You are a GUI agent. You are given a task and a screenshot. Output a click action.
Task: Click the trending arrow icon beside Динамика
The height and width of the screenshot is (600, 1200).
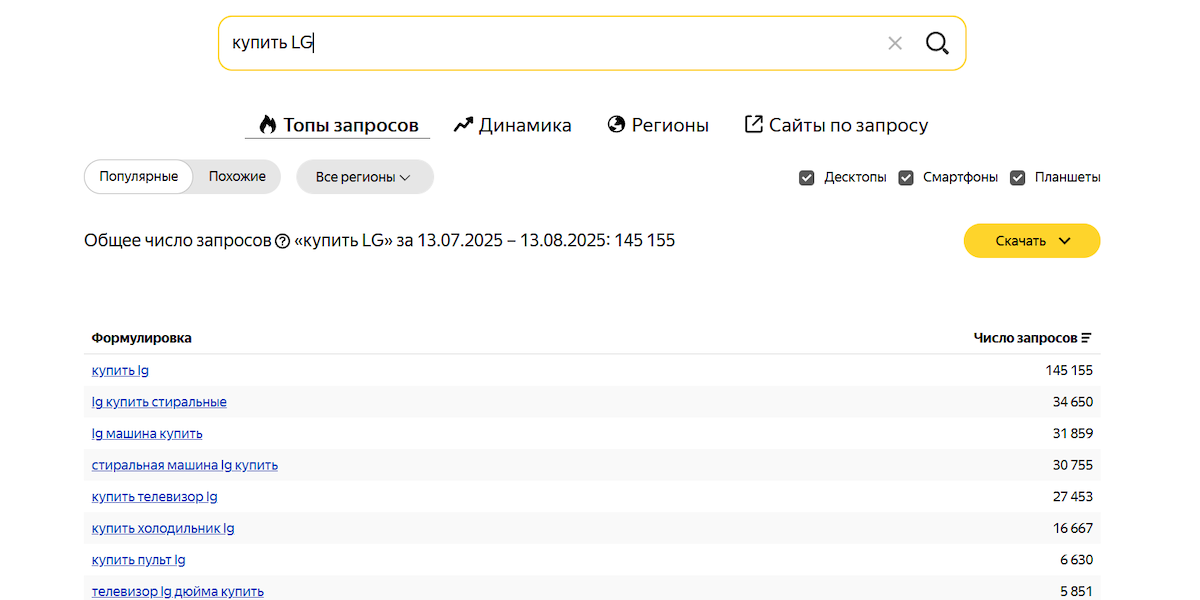[462, 124]
